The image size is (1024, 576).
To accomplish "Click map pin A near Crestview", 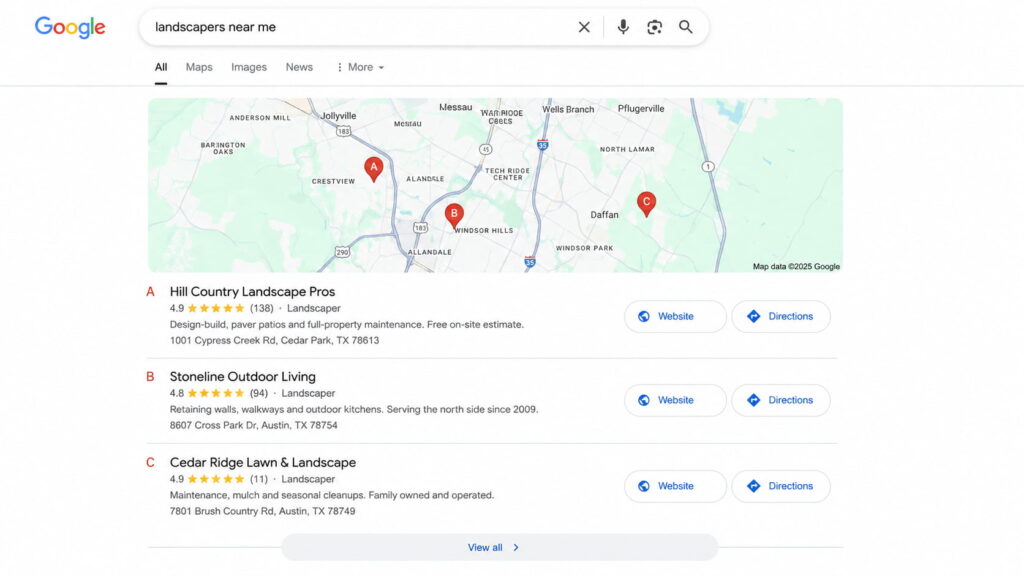I will point(374,169).
